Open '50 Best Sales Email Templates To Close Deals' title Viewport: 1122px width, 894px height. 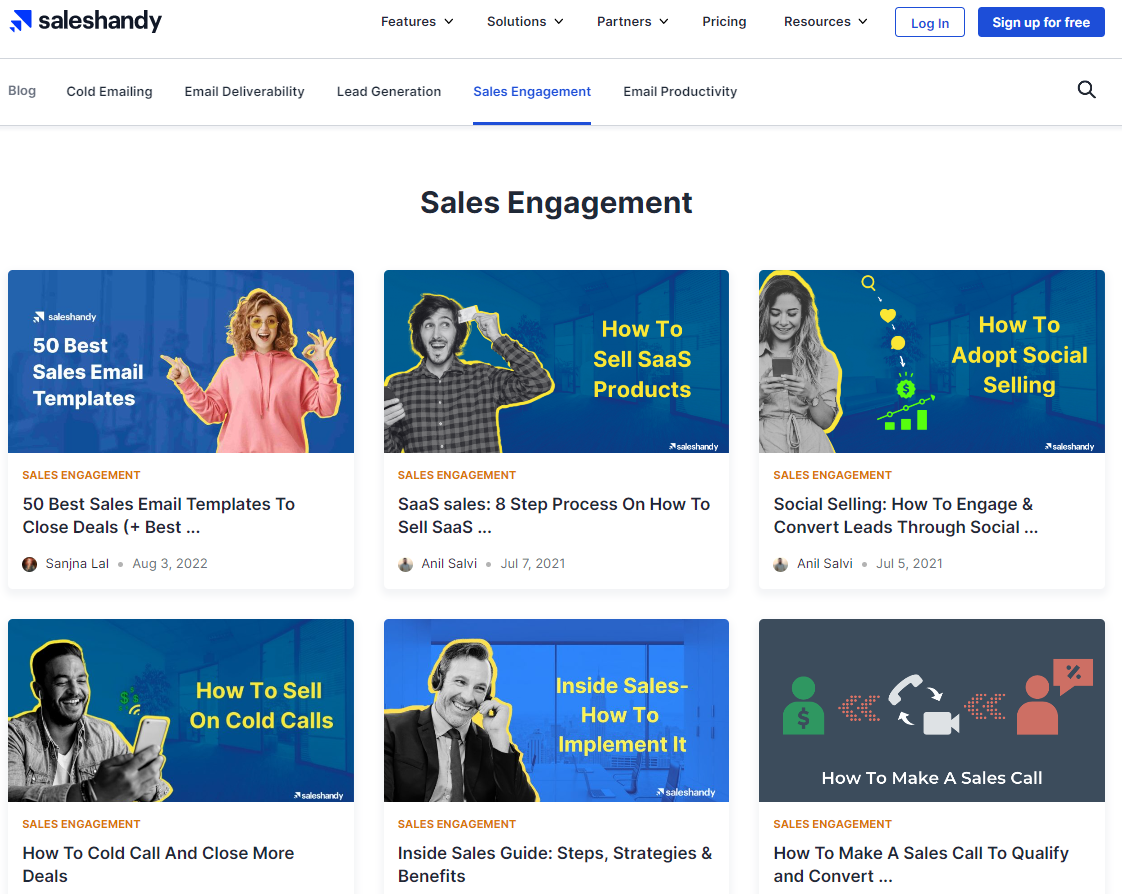[x=159, y=515]
